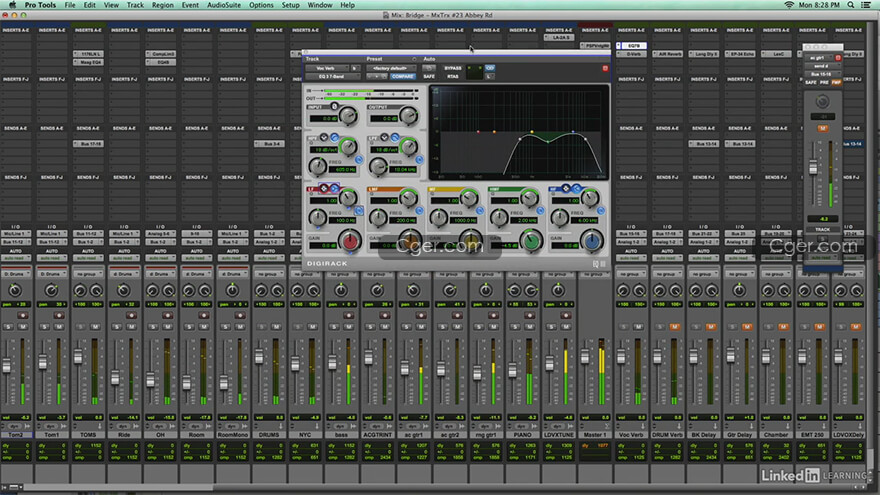Open the 1176LN insert on TOMS track

[88, 54]
